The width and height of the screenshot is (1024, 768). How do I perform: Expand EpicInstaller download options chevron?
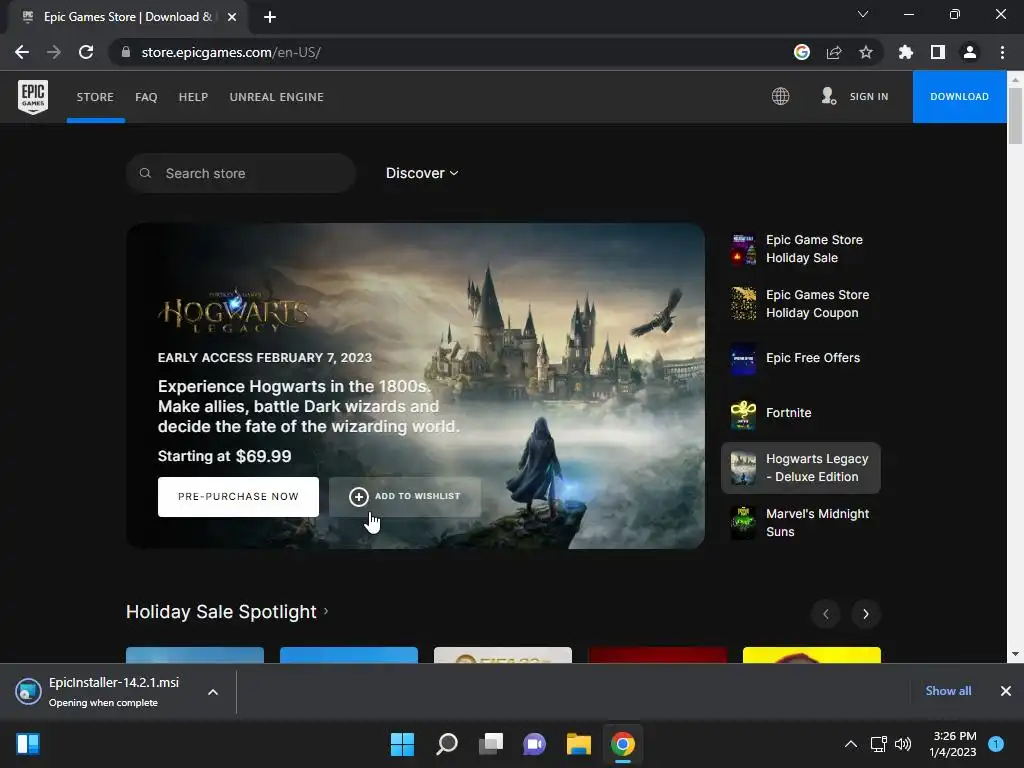point(213,692)
